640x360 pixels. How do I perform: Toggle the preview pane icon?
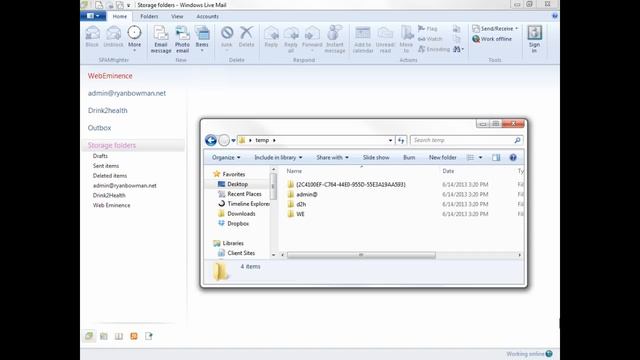click(496, 157)
